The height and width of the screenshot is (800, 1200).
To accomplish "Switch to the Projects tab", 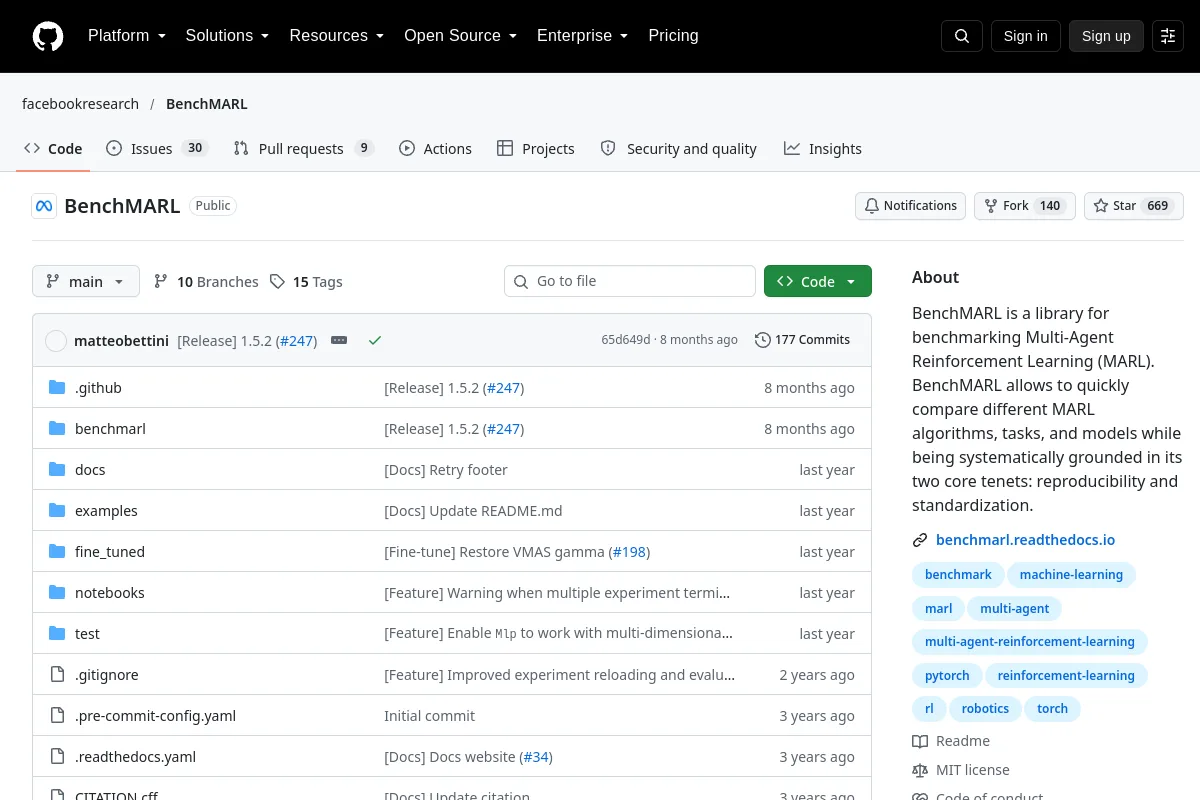I will (x=536, y=149).
